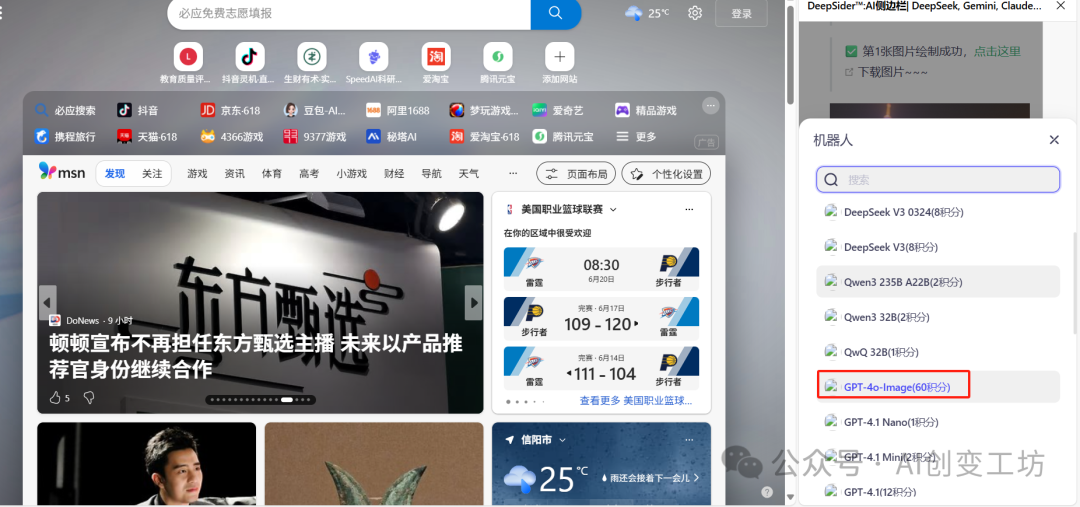This screenshot has height=507, width=1080.
Task: Open the 爱淘宝 shortcut icon
Action: tap(436, 56)
